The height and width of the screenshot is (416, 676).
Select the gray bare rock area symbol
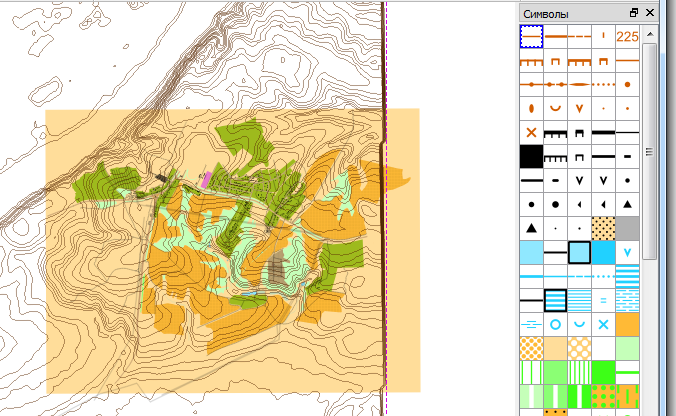(x=627, y=228)
